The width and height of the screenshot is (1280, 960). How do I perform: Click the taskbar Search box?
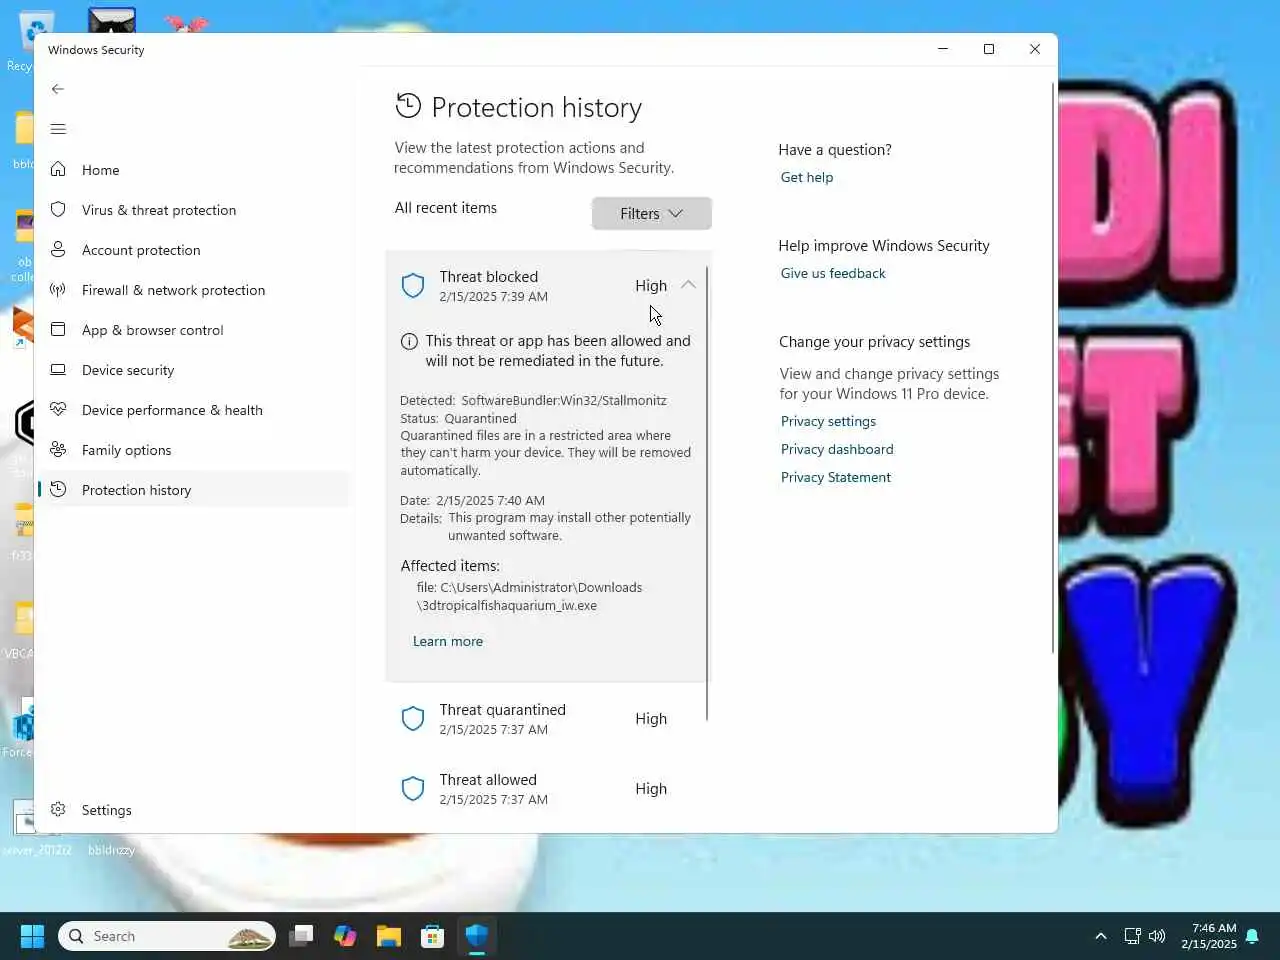(x=167, y=936)
